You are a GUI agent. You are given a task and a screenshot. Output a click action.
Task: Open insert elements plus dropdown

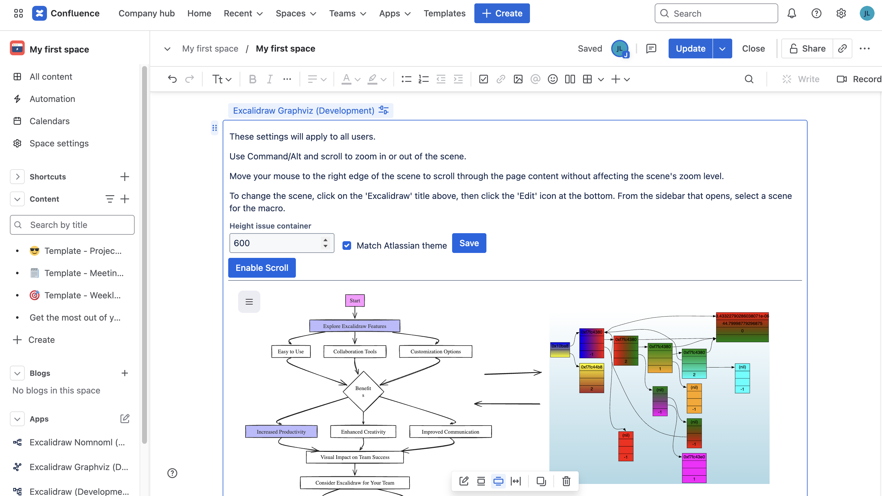(x=620, y=79)
